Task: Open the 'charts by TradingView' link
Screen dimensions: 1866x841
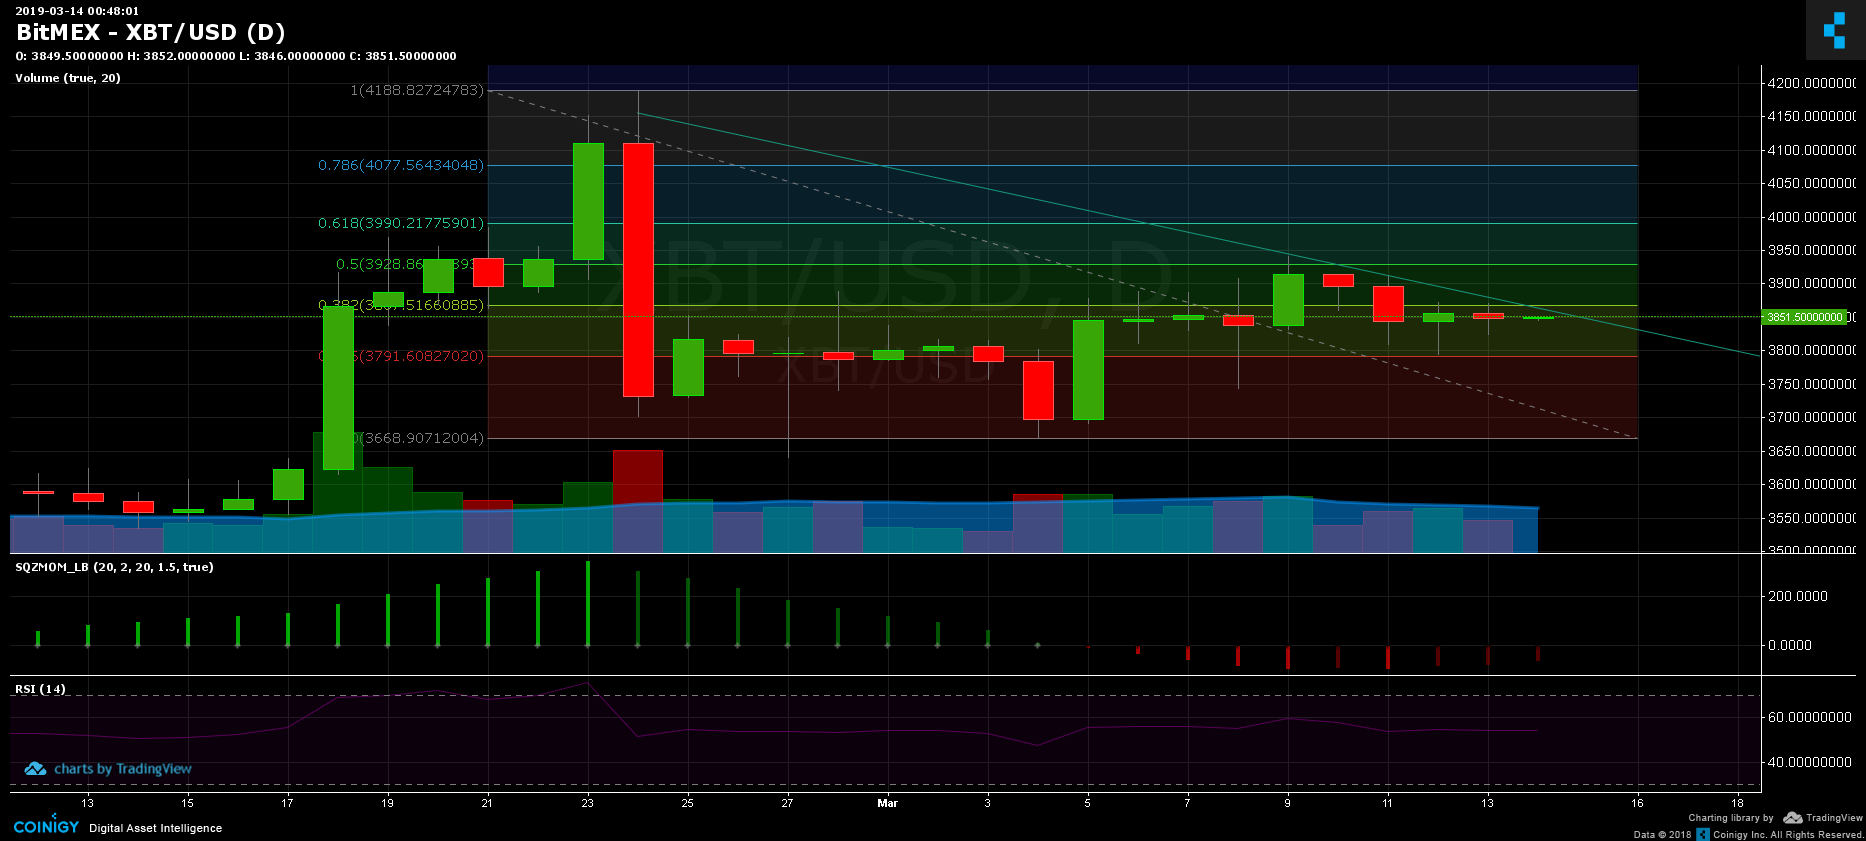Action: pyautogui.click(x=122, y=769)
